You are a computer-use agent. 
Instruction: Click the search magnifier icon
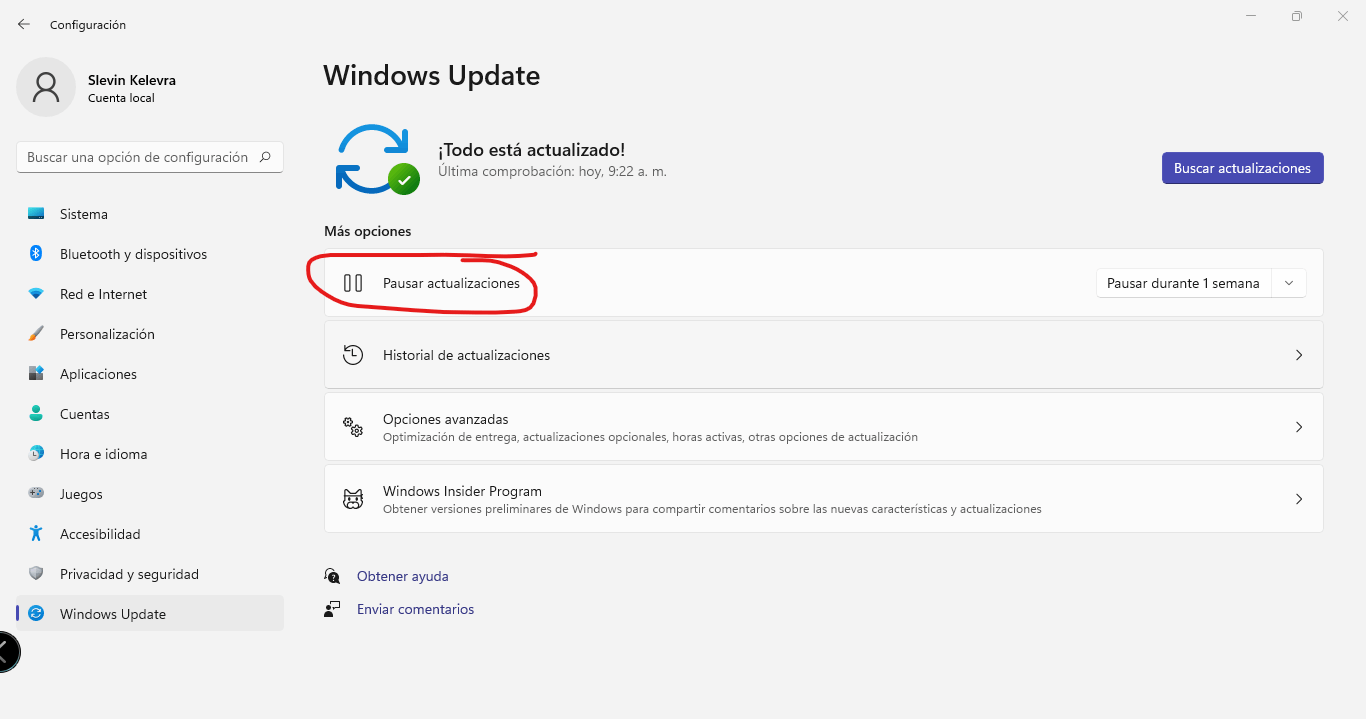265,157
